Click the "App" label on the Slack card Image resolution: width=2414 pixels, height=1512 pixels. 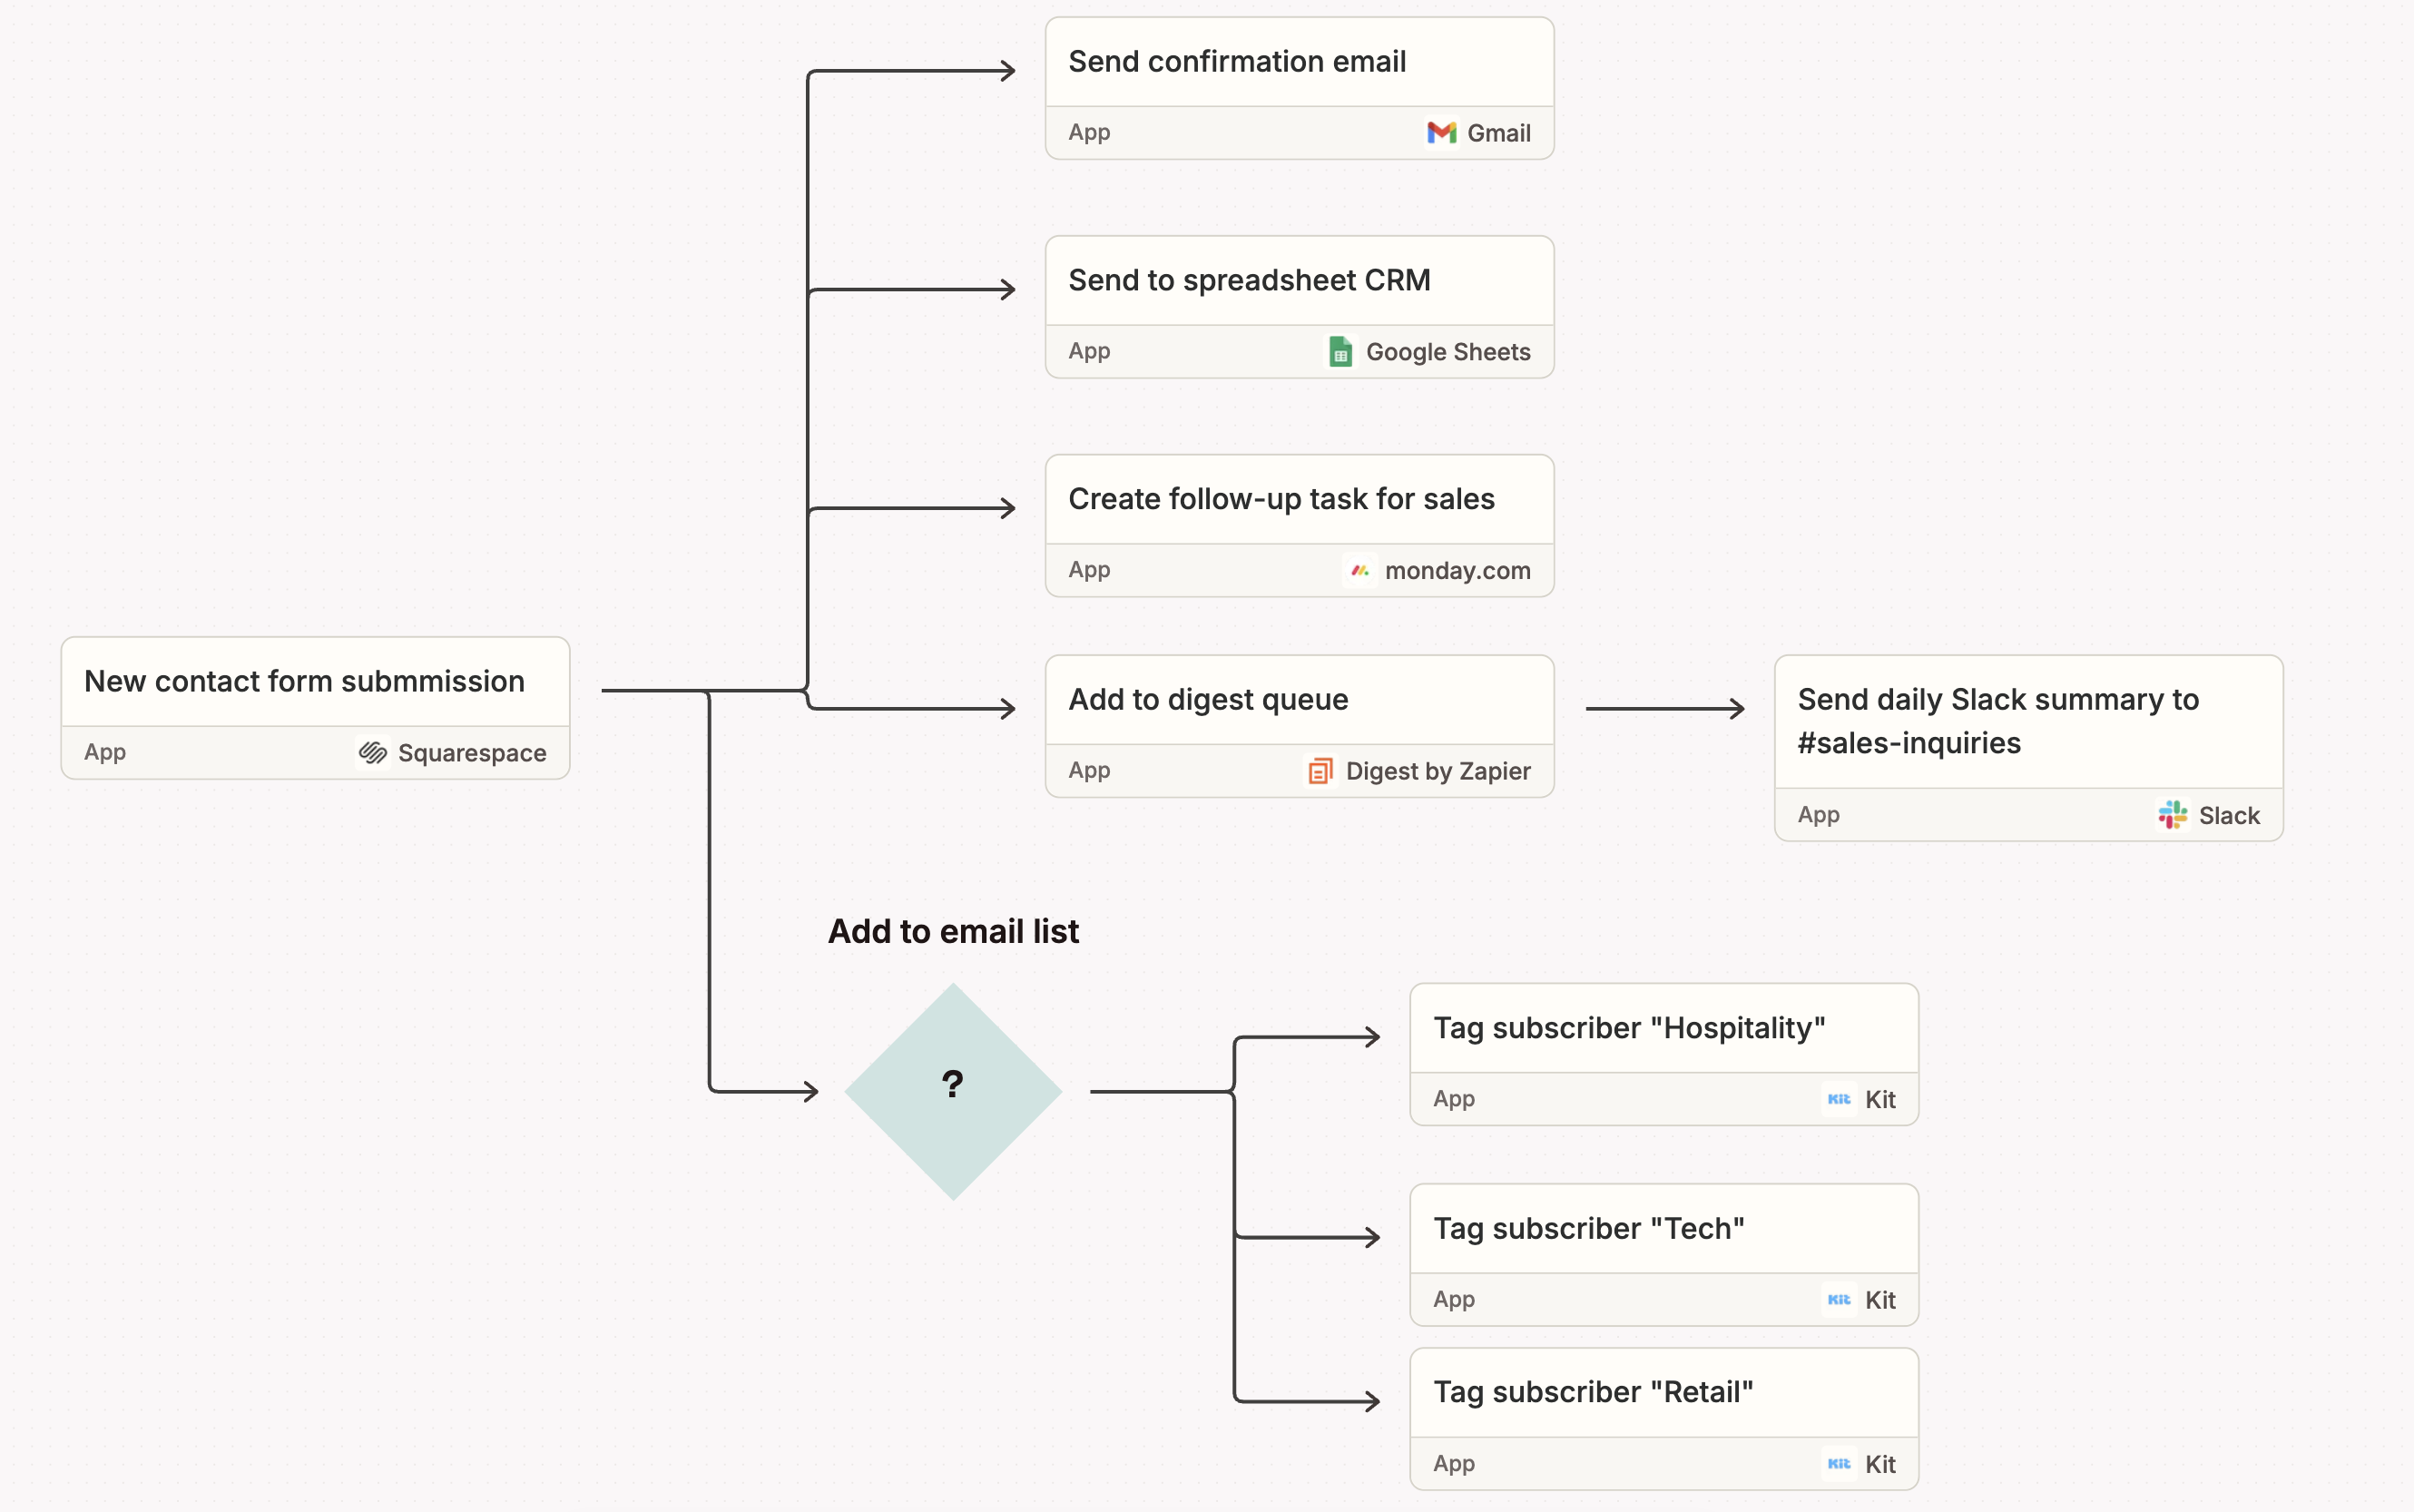[x=1818, y=814]
